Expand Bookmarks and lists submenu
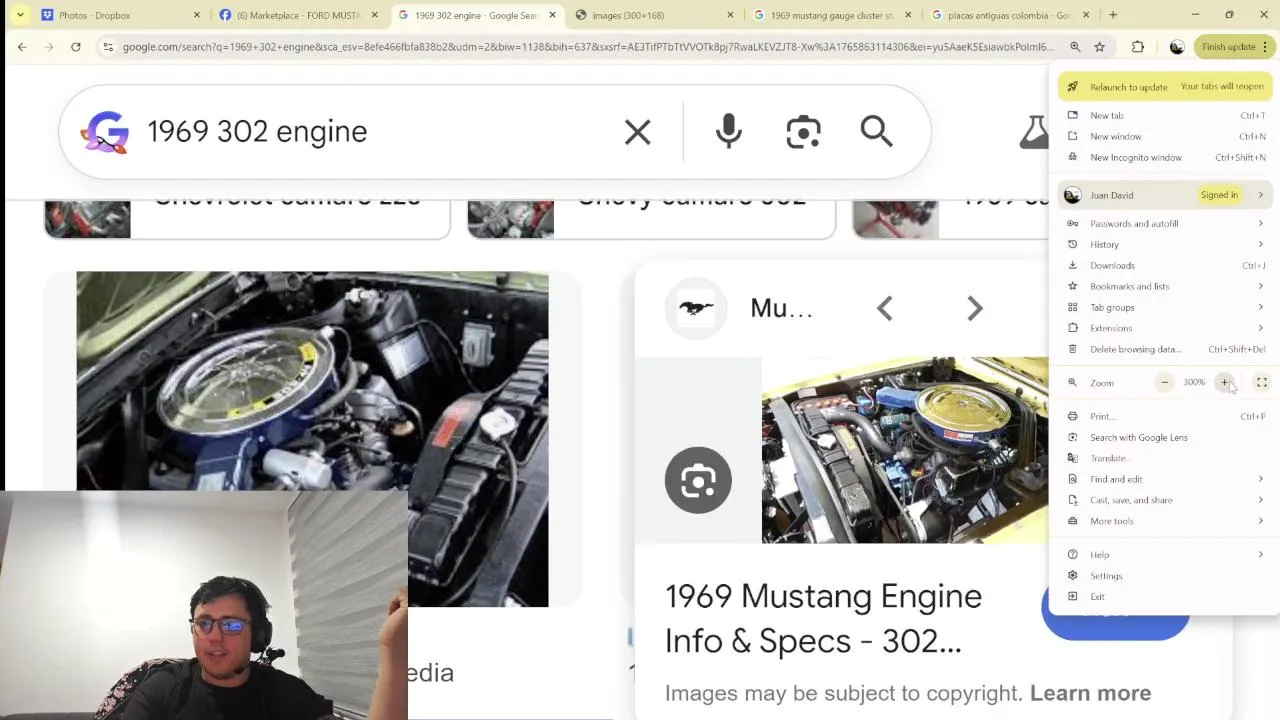This screenshot has width=1280, height=720. pos(1165,286)
